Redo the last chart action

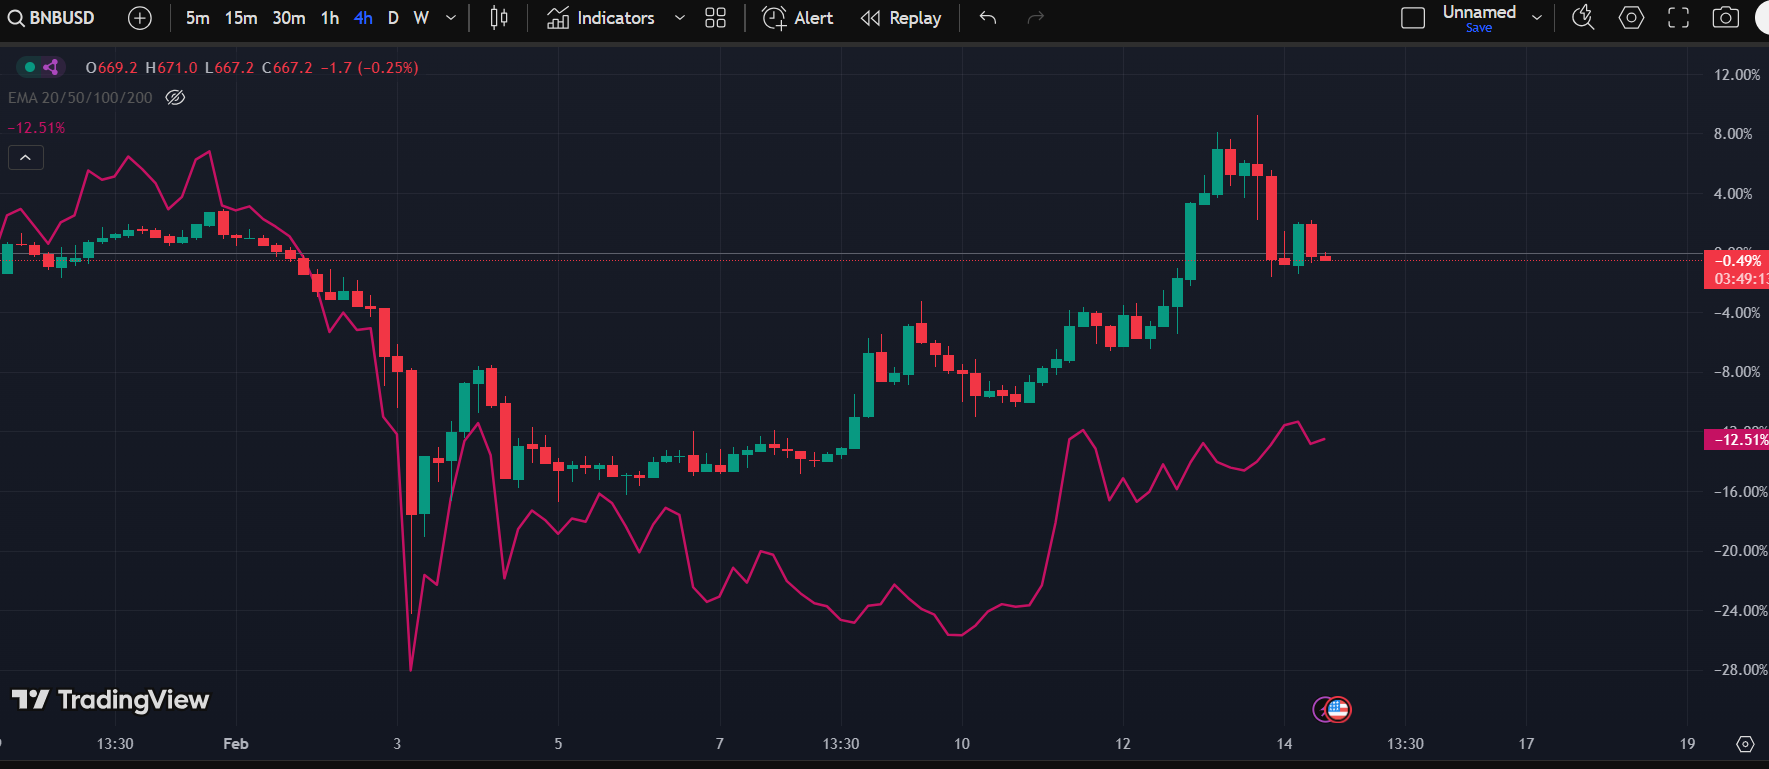(x=1036, y=18)
